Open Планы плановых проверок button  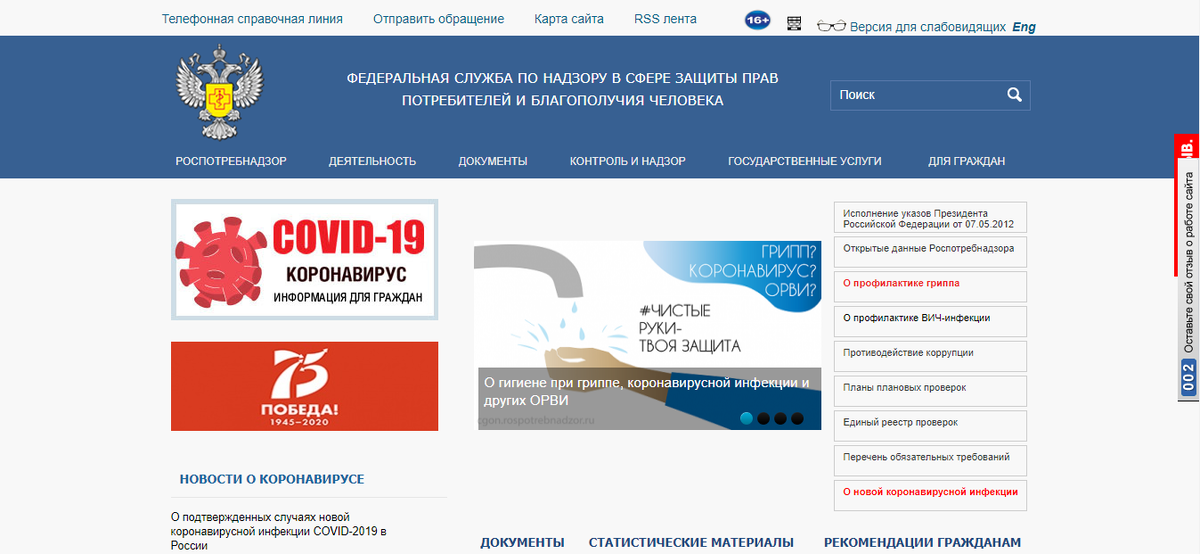[930, 391]
